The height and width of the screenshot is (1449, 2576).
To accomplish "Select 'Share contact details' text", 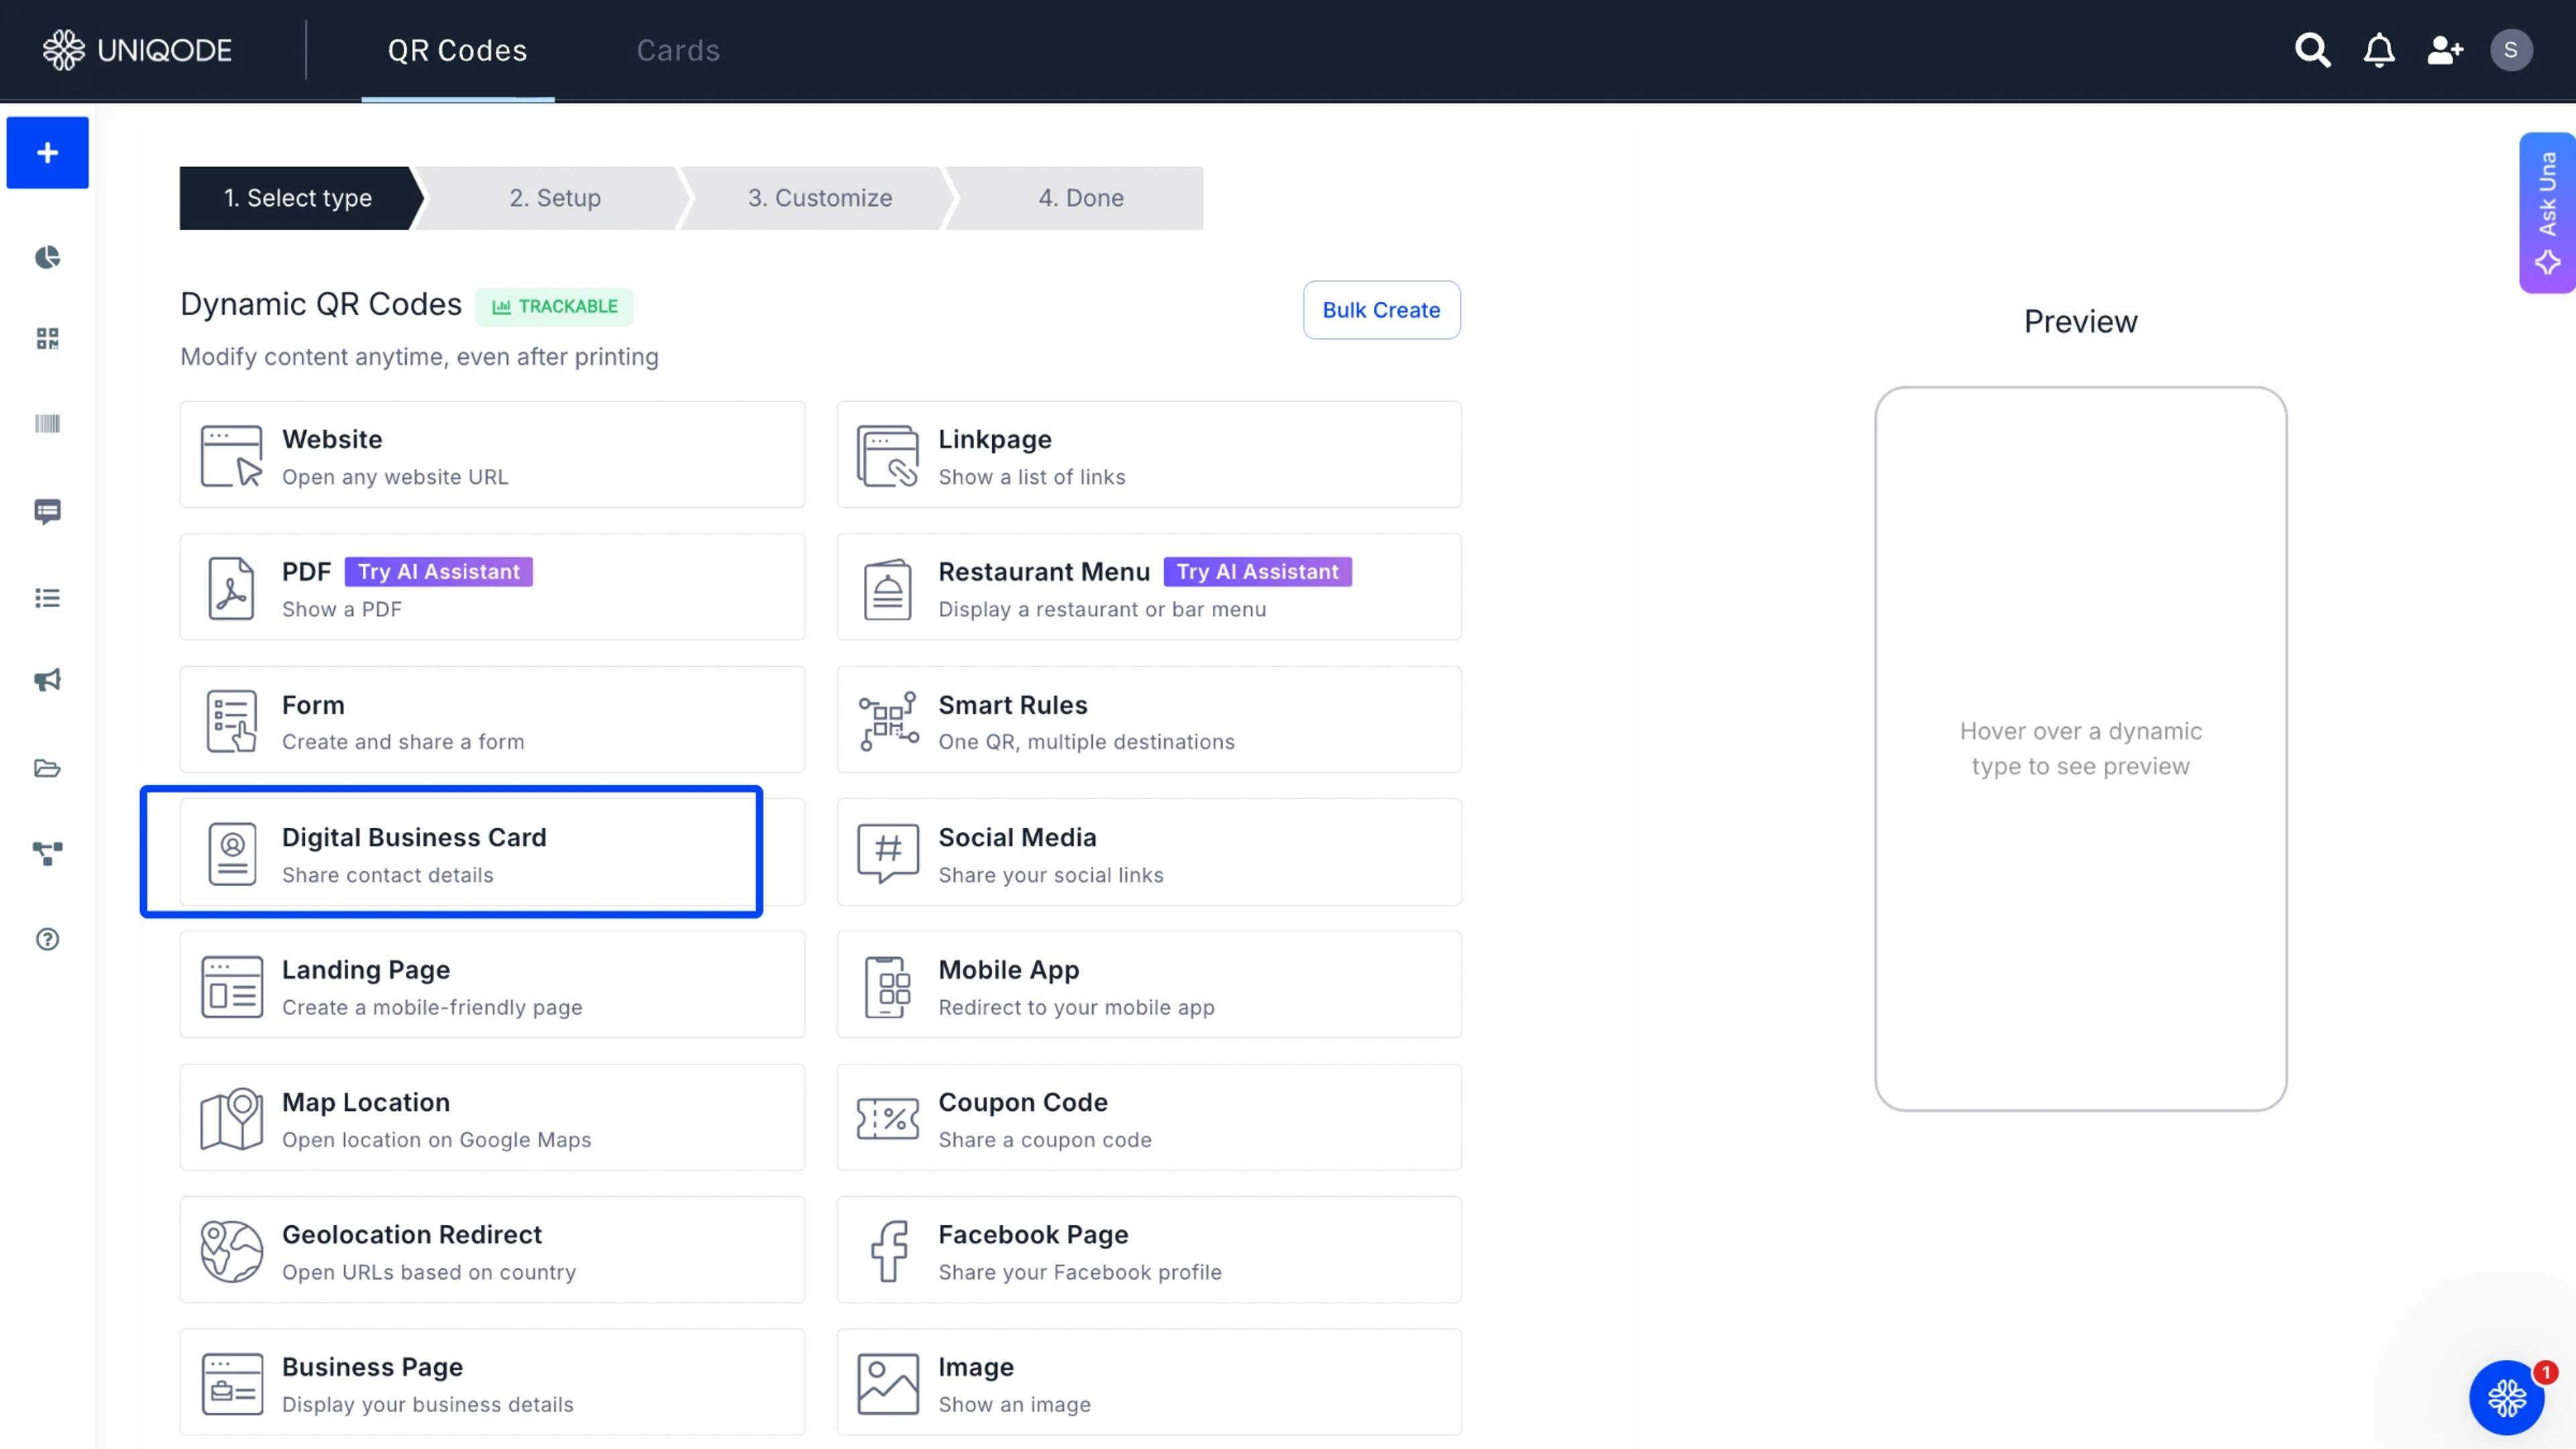I will point(388,875).
